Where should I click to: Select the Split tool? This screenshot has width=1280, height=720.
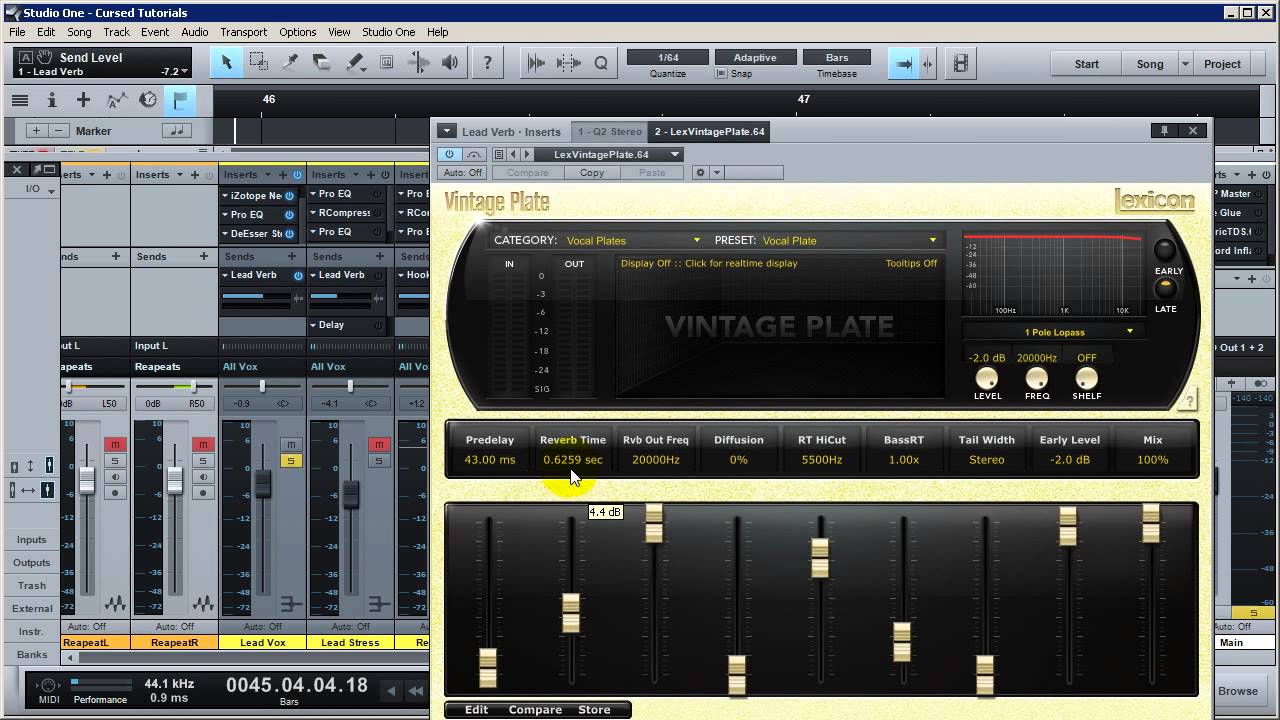[x=290, y=63]
